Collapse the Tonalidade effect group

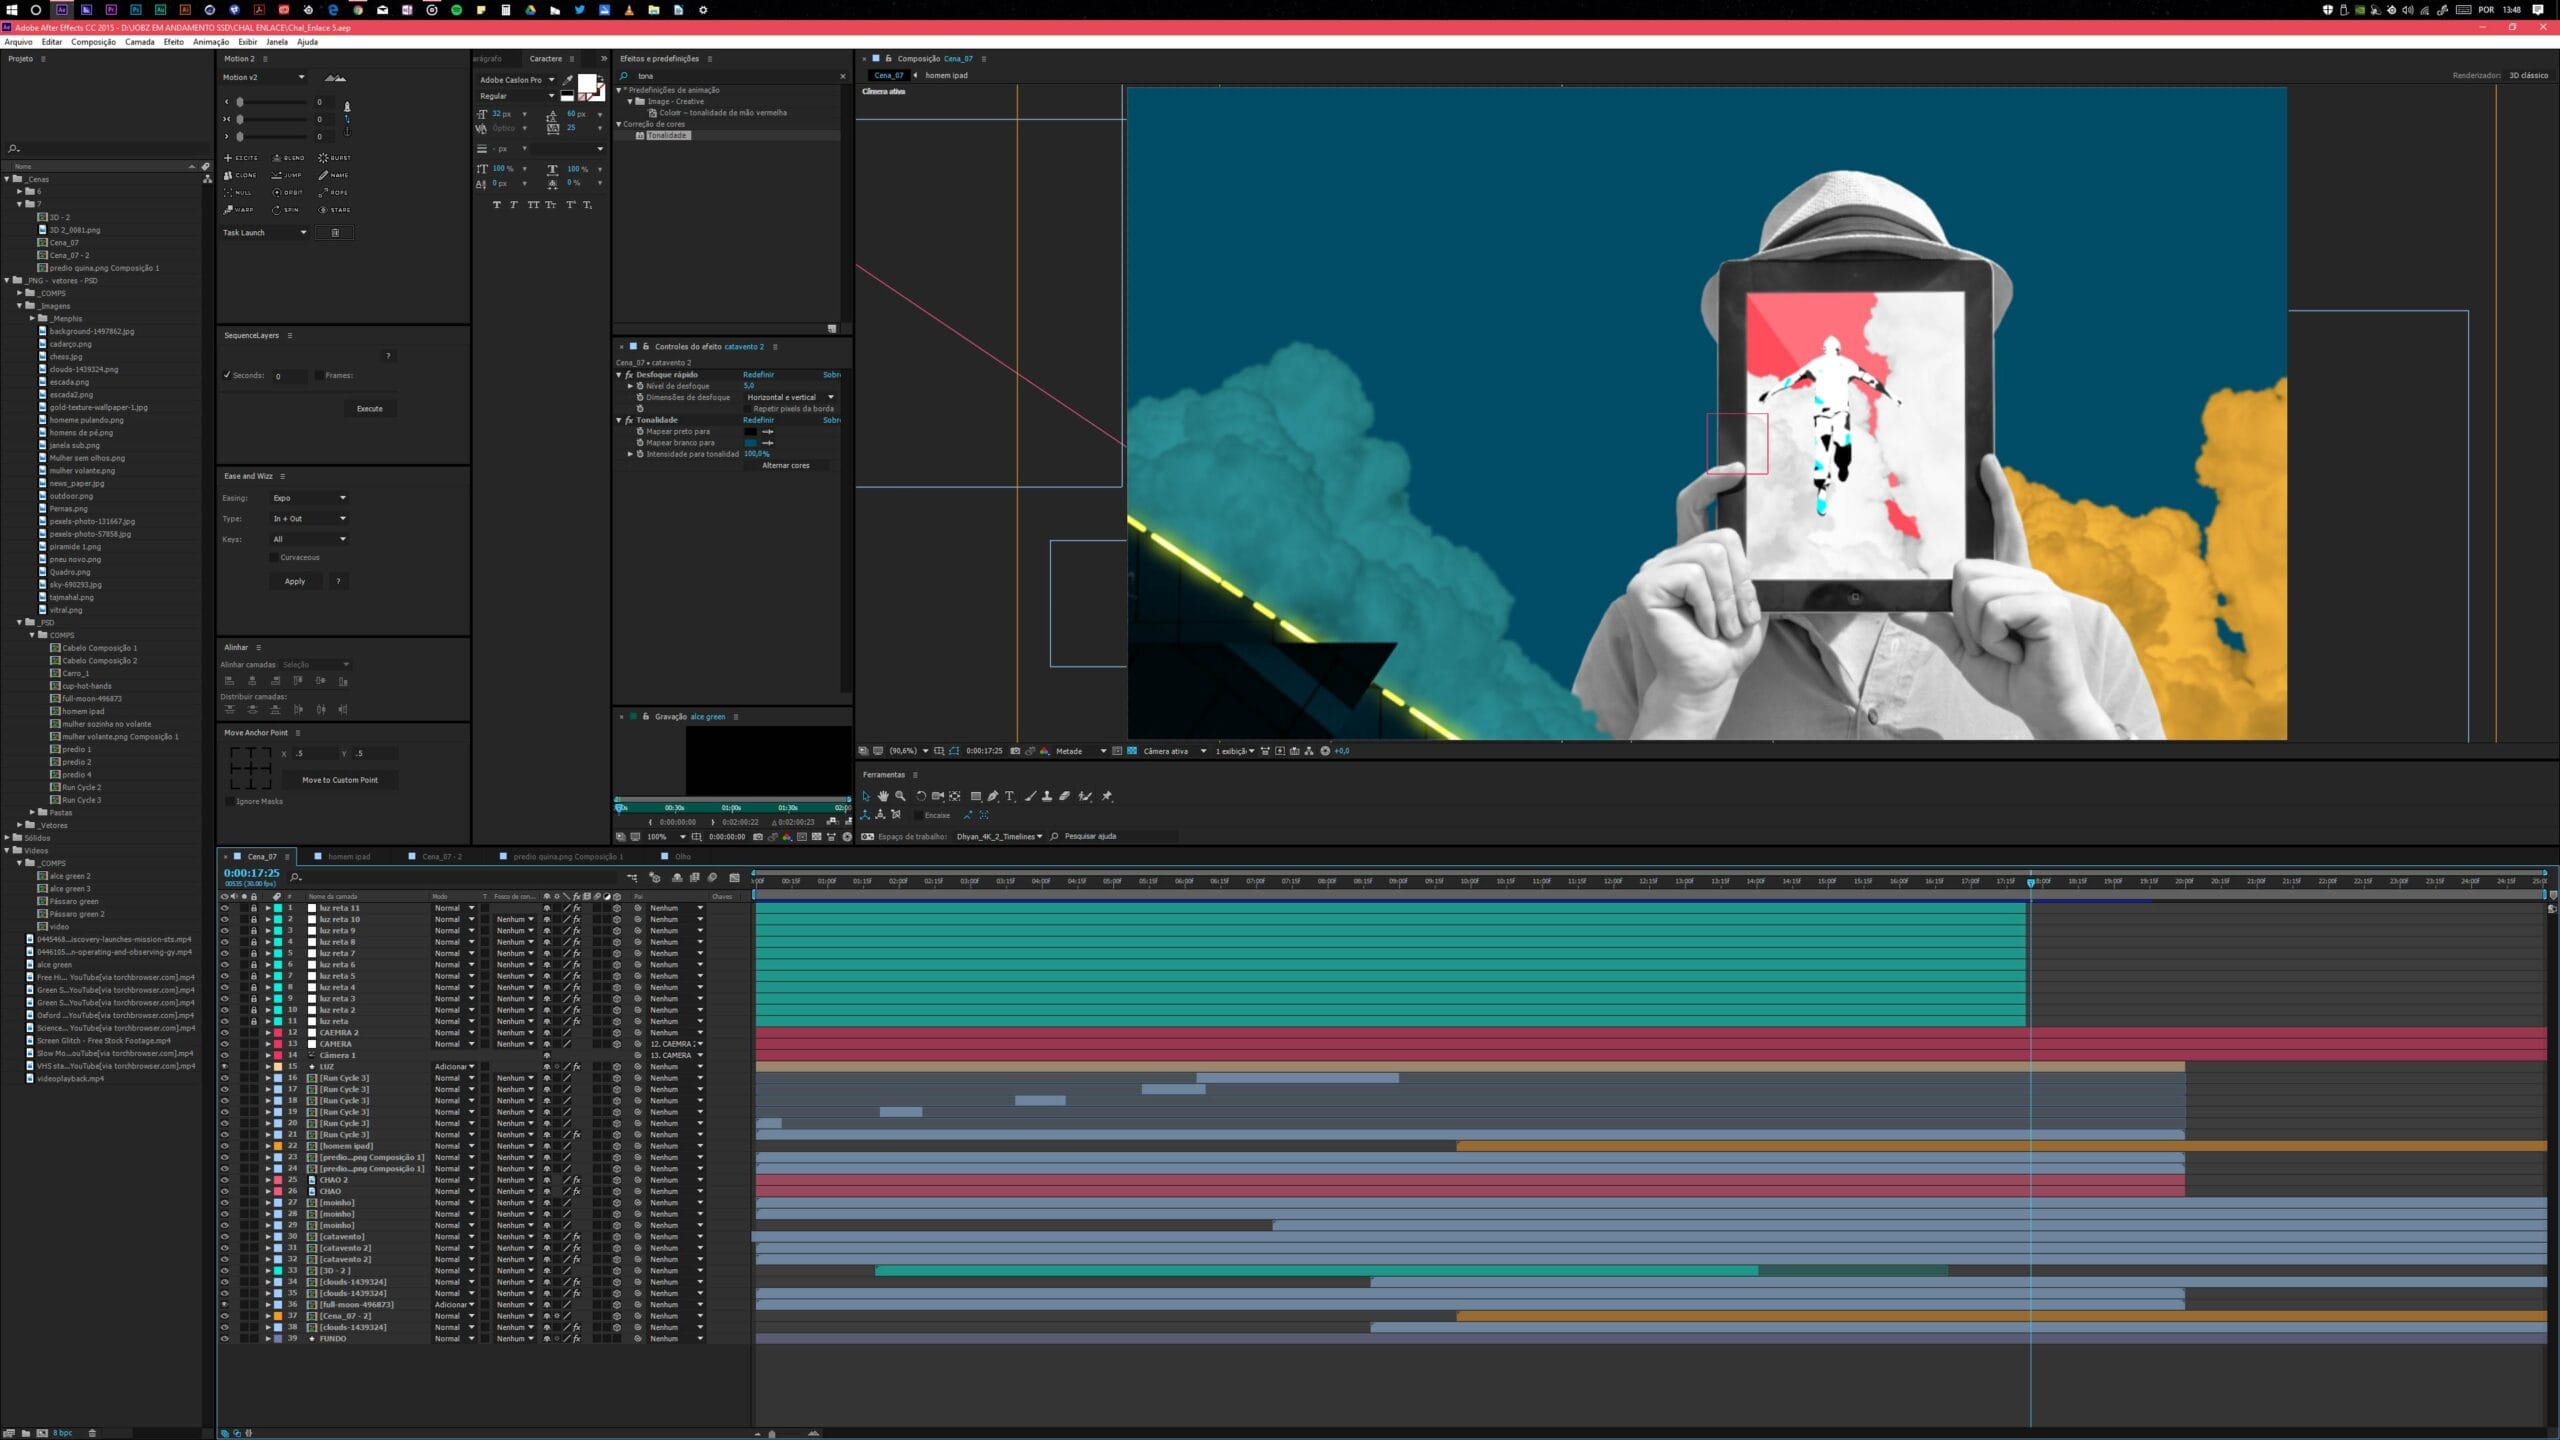coord(619,420)
